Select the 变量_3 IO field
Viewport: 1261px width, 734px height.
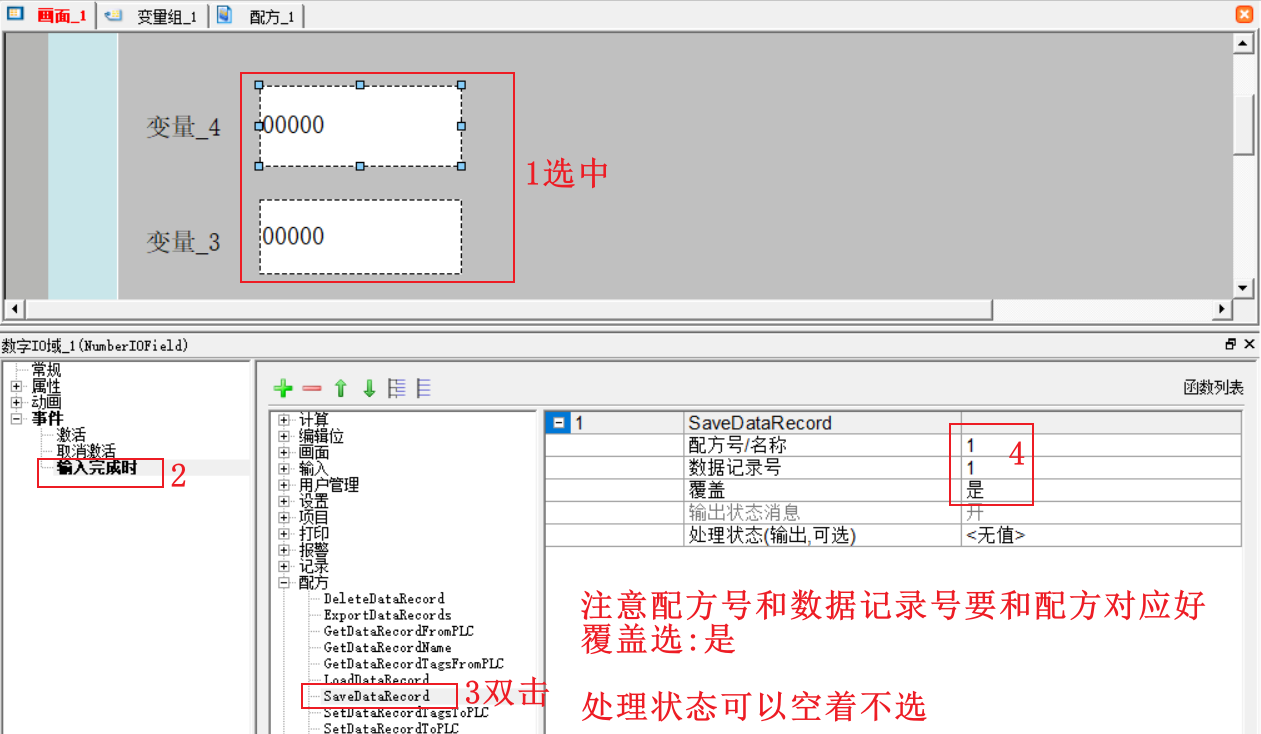coord(360,236)
